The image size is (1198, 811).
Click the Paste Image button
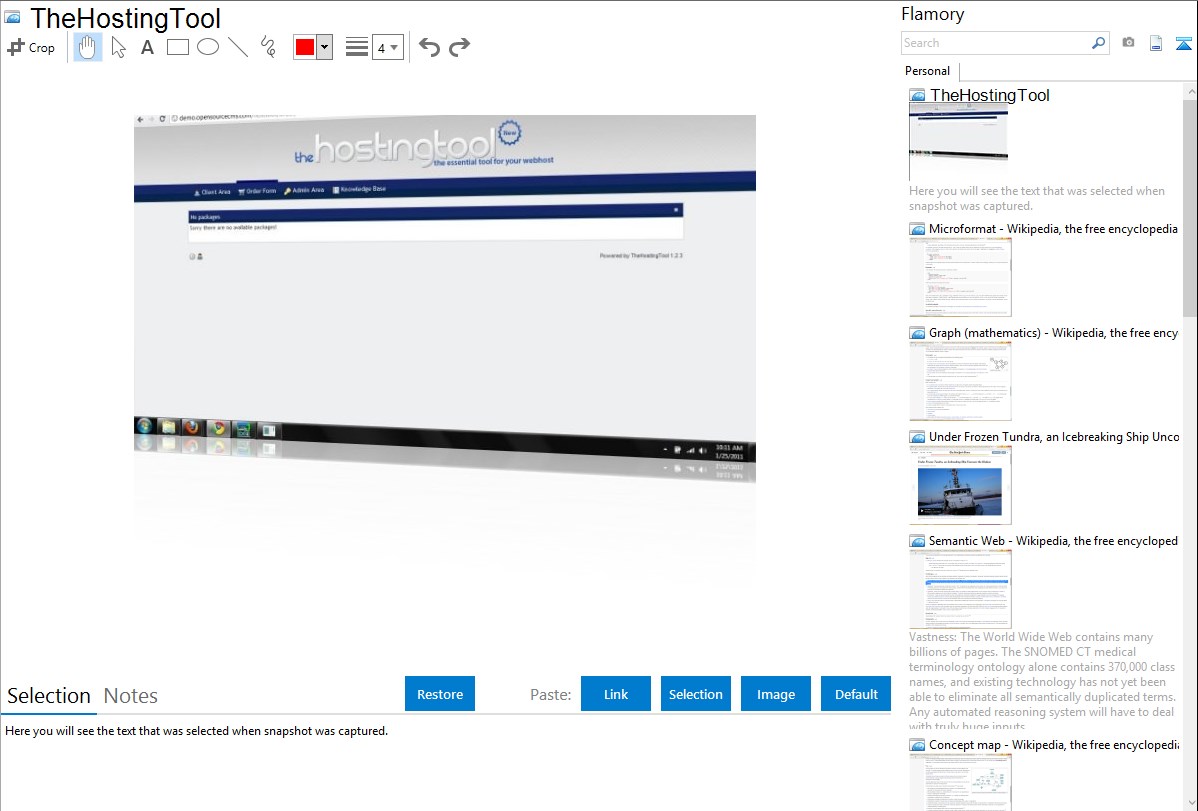pos(775,694)
